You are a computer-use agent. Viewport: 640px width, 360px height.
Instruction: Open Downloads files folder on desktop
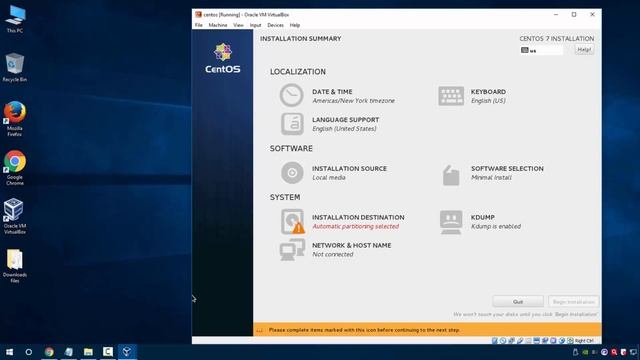pos(15,266)
